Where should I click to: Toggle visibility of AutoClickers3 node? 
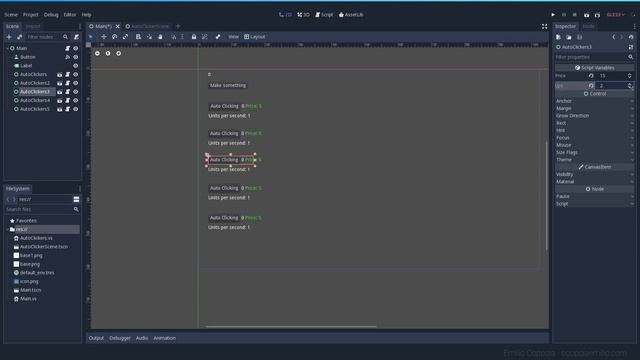[x=76, y=92]
